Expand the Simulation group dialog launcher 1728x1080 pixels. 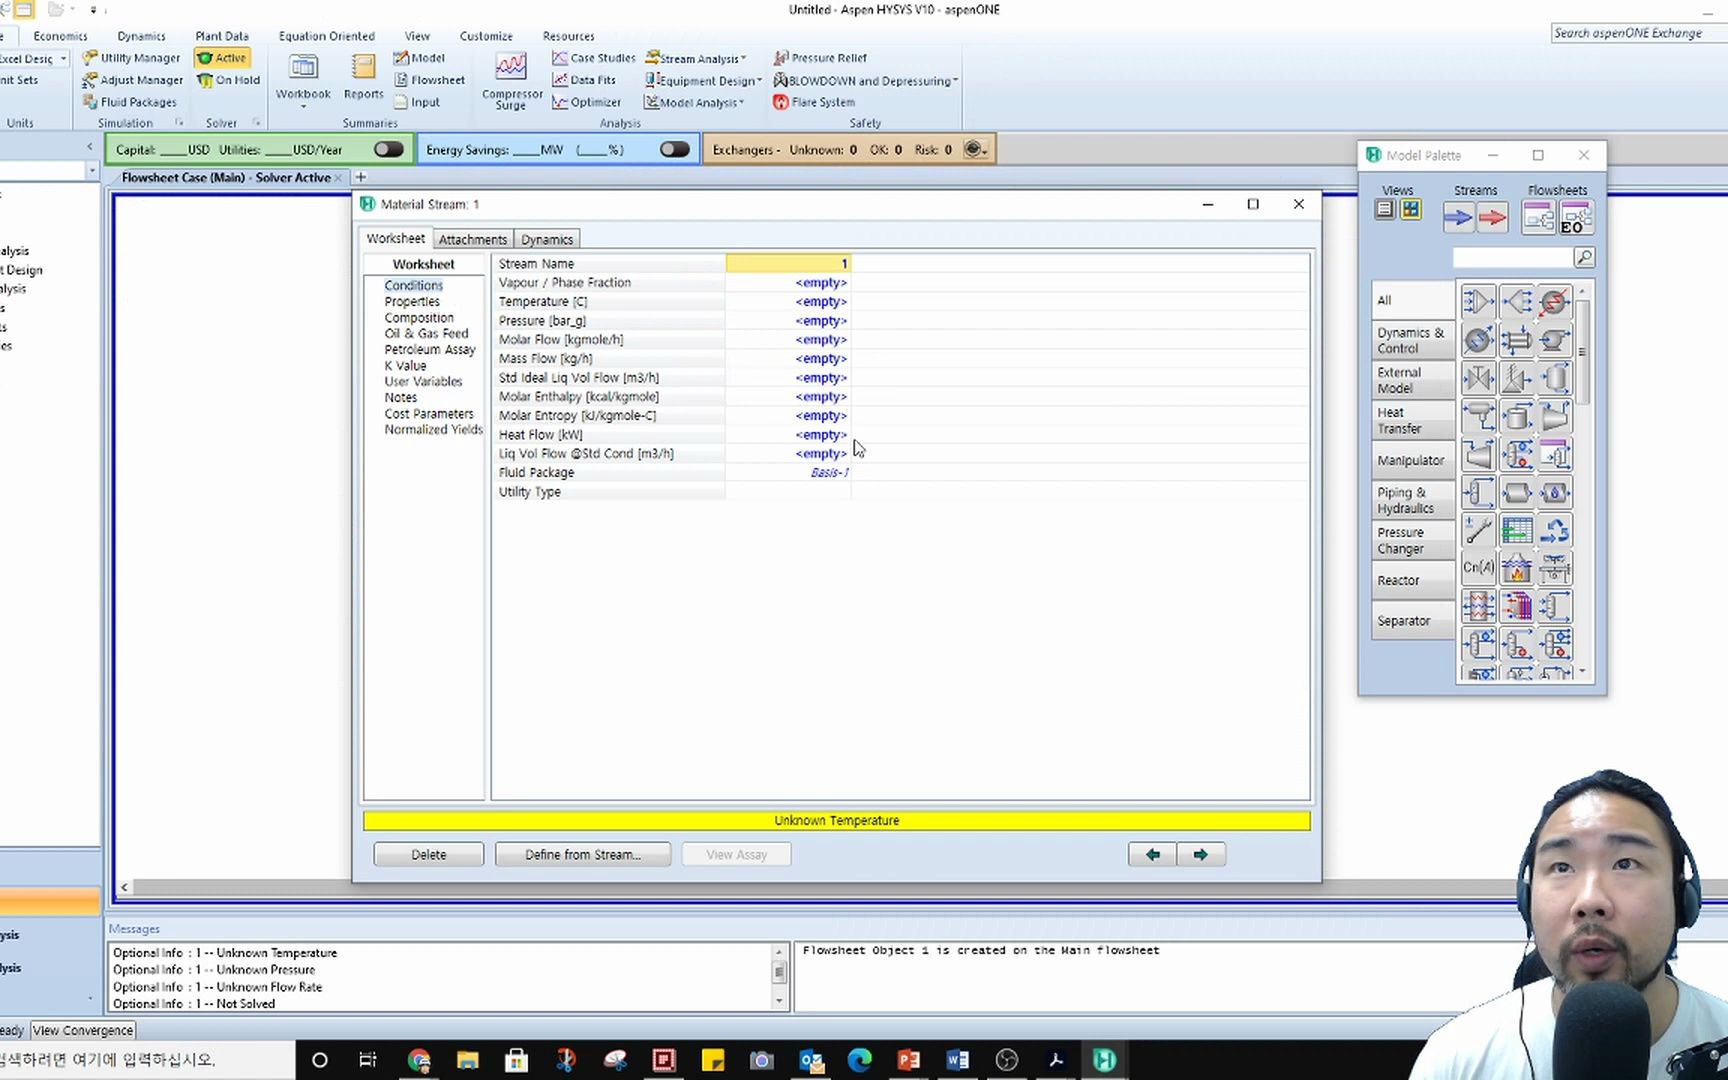[179, 123]
